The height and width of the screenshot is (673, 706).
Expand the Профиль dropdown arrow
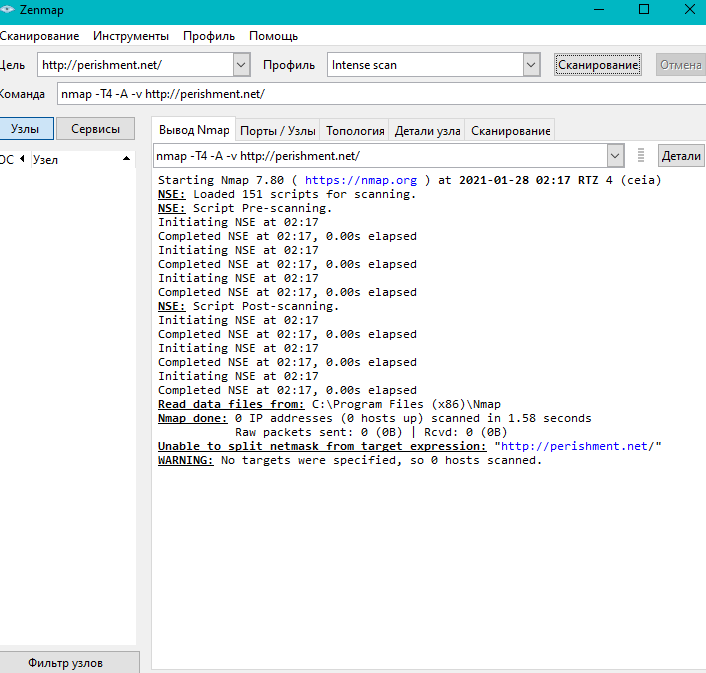[x=531, y=65]
